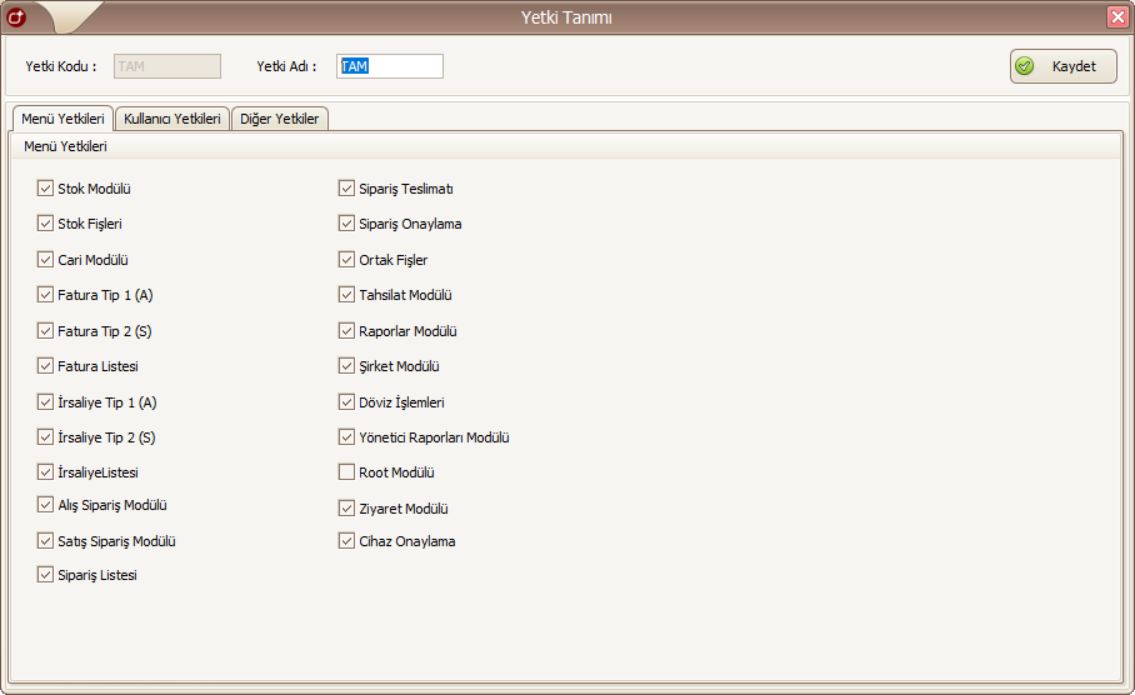Click the disabled Yetki Kodu field
Image resolution: width=1135 pixels, height=695 pixels.
pyautogui.click(x=167, y=66)
